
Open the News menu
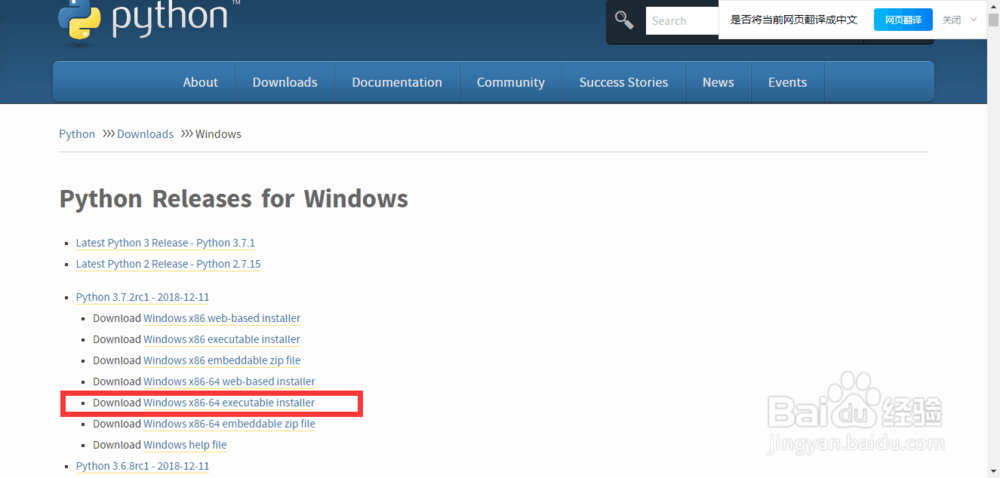(718, 82)
